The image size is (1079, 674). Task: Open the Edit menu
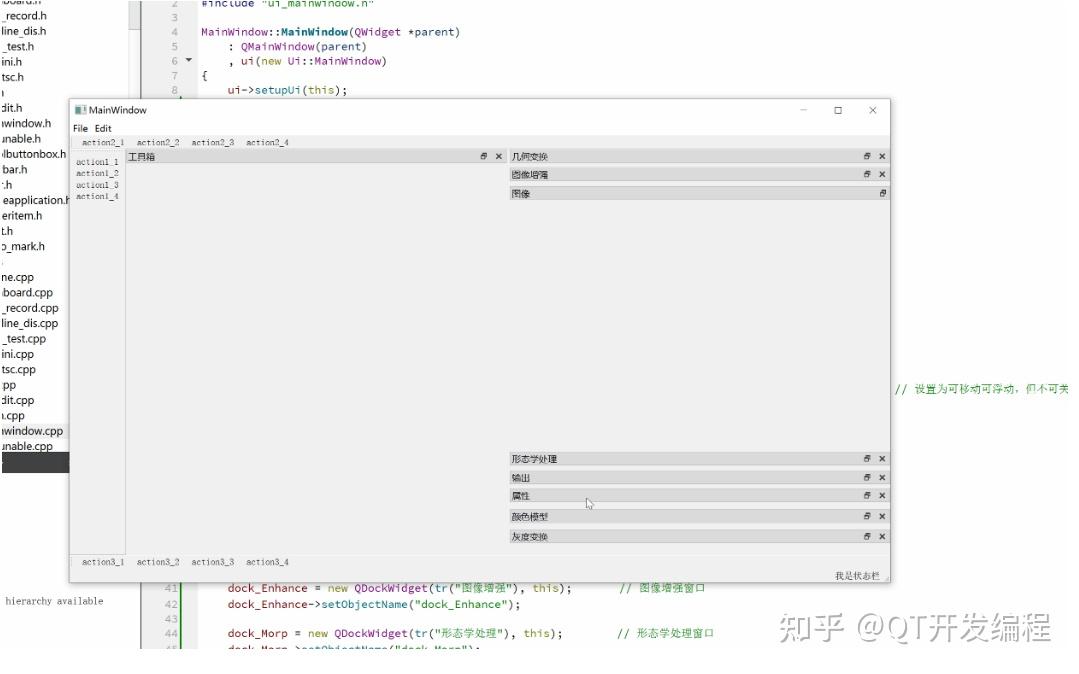[x=103, y=128]
